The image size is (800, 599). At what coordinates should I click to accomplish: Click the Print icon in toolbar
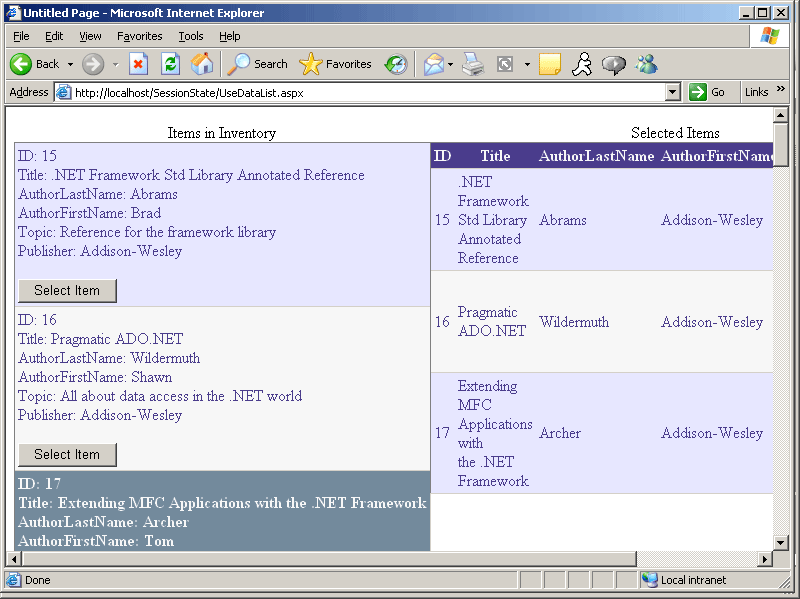coord(473,64)
